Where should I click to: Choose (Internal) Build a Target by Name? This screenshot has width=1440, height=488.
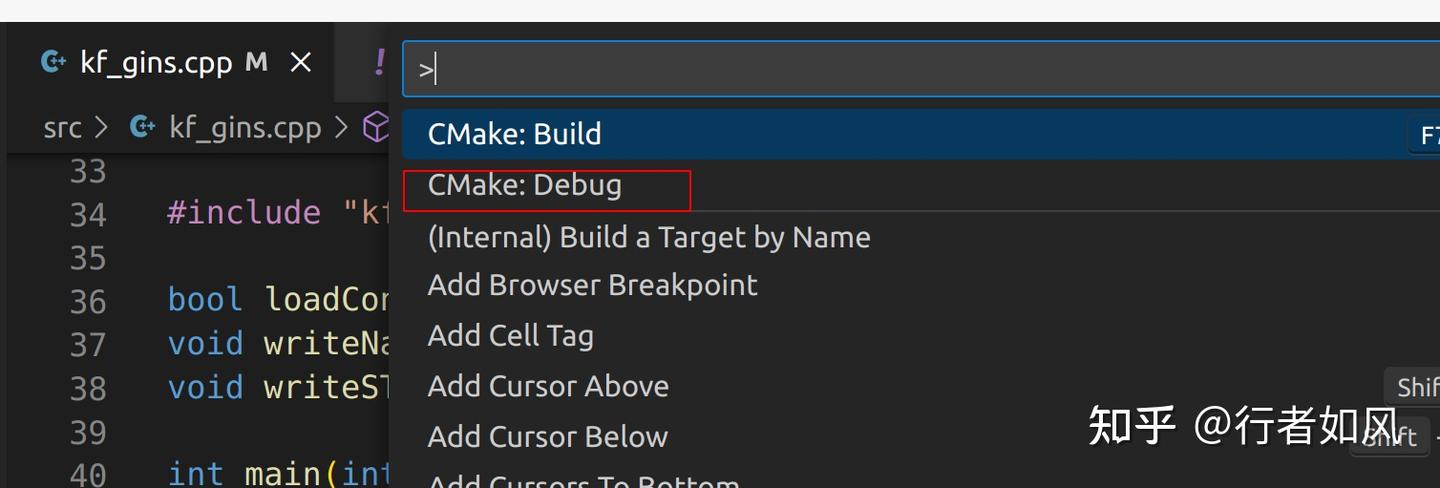point(648,237)
